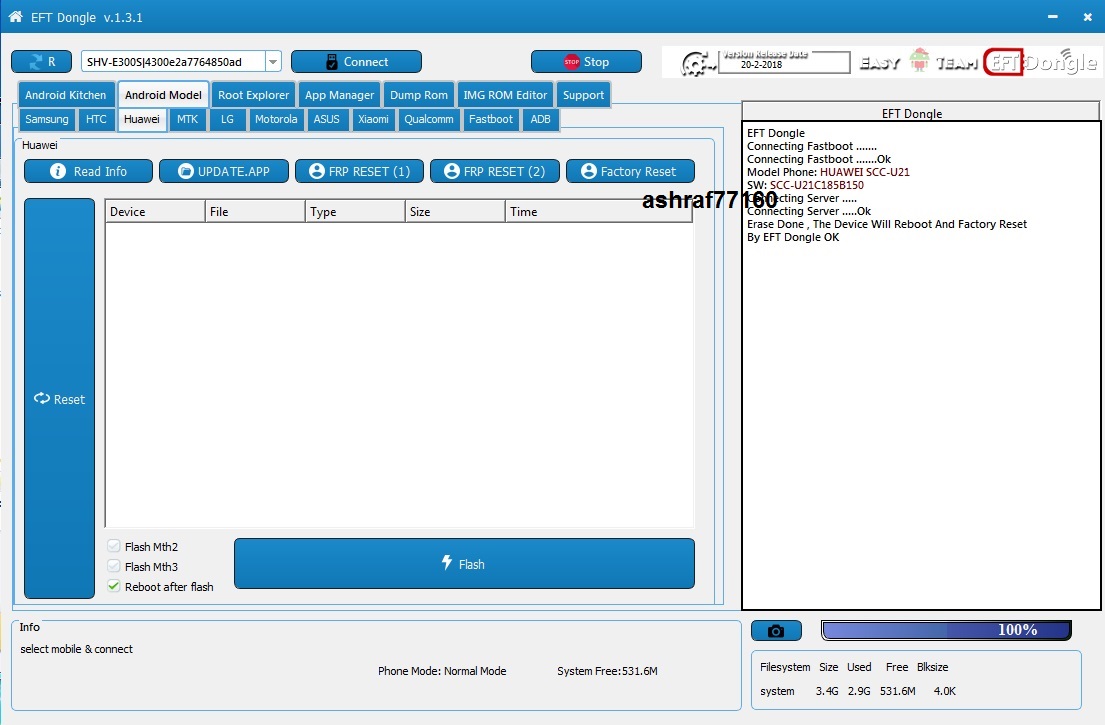Toggle the Reboot after flash checkbox

coord(113,585)
